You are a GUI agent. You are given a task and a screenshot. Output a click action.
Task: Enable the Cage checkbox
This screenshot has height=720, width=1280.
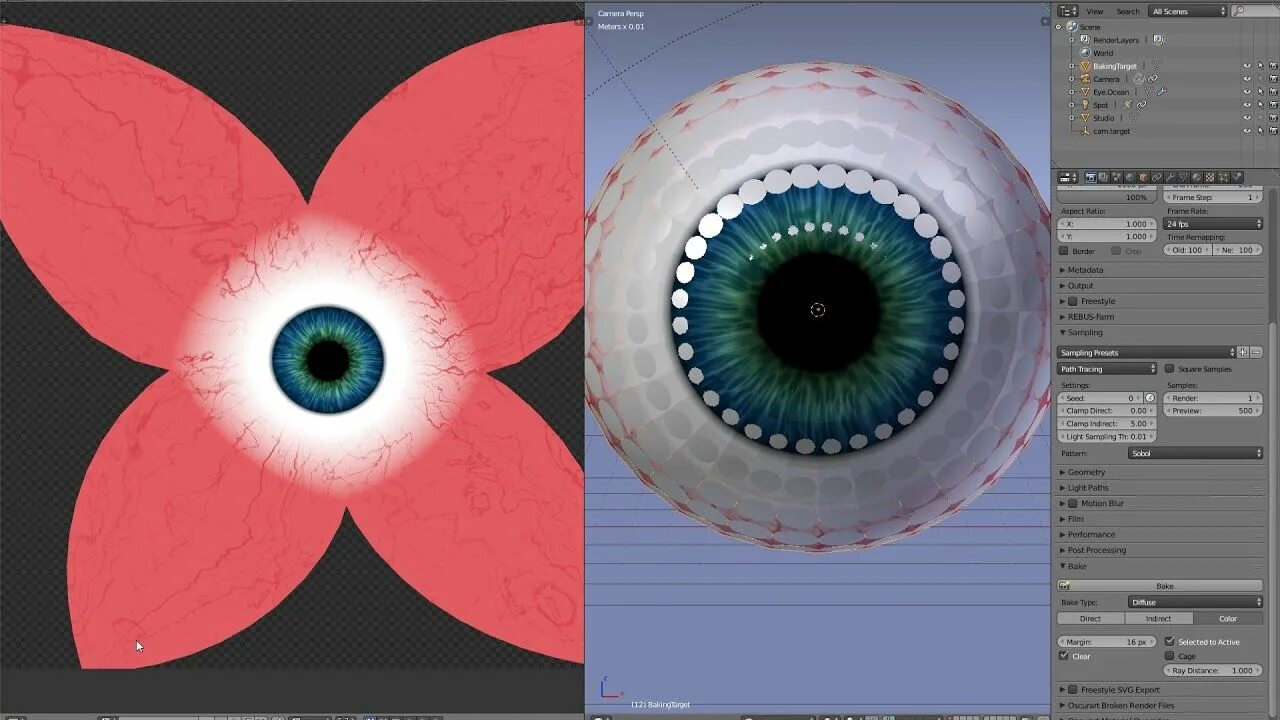point(1170,656)
